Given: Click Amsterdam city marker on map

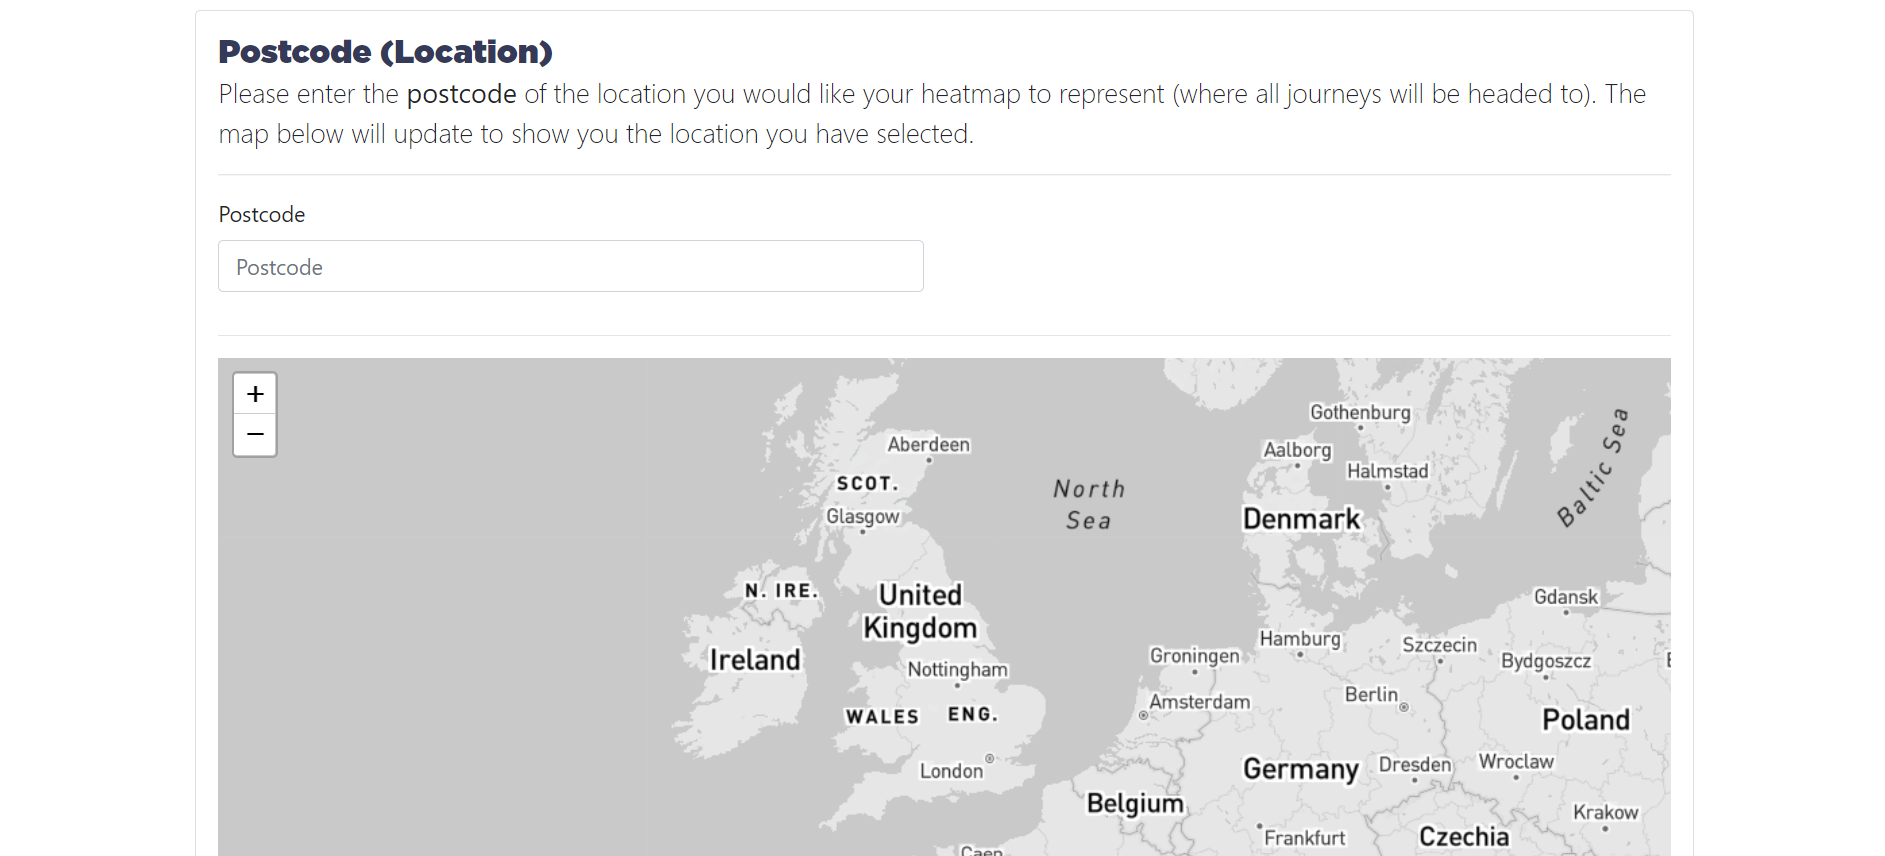Looking at the screenshot, I should pos(1144,715).
